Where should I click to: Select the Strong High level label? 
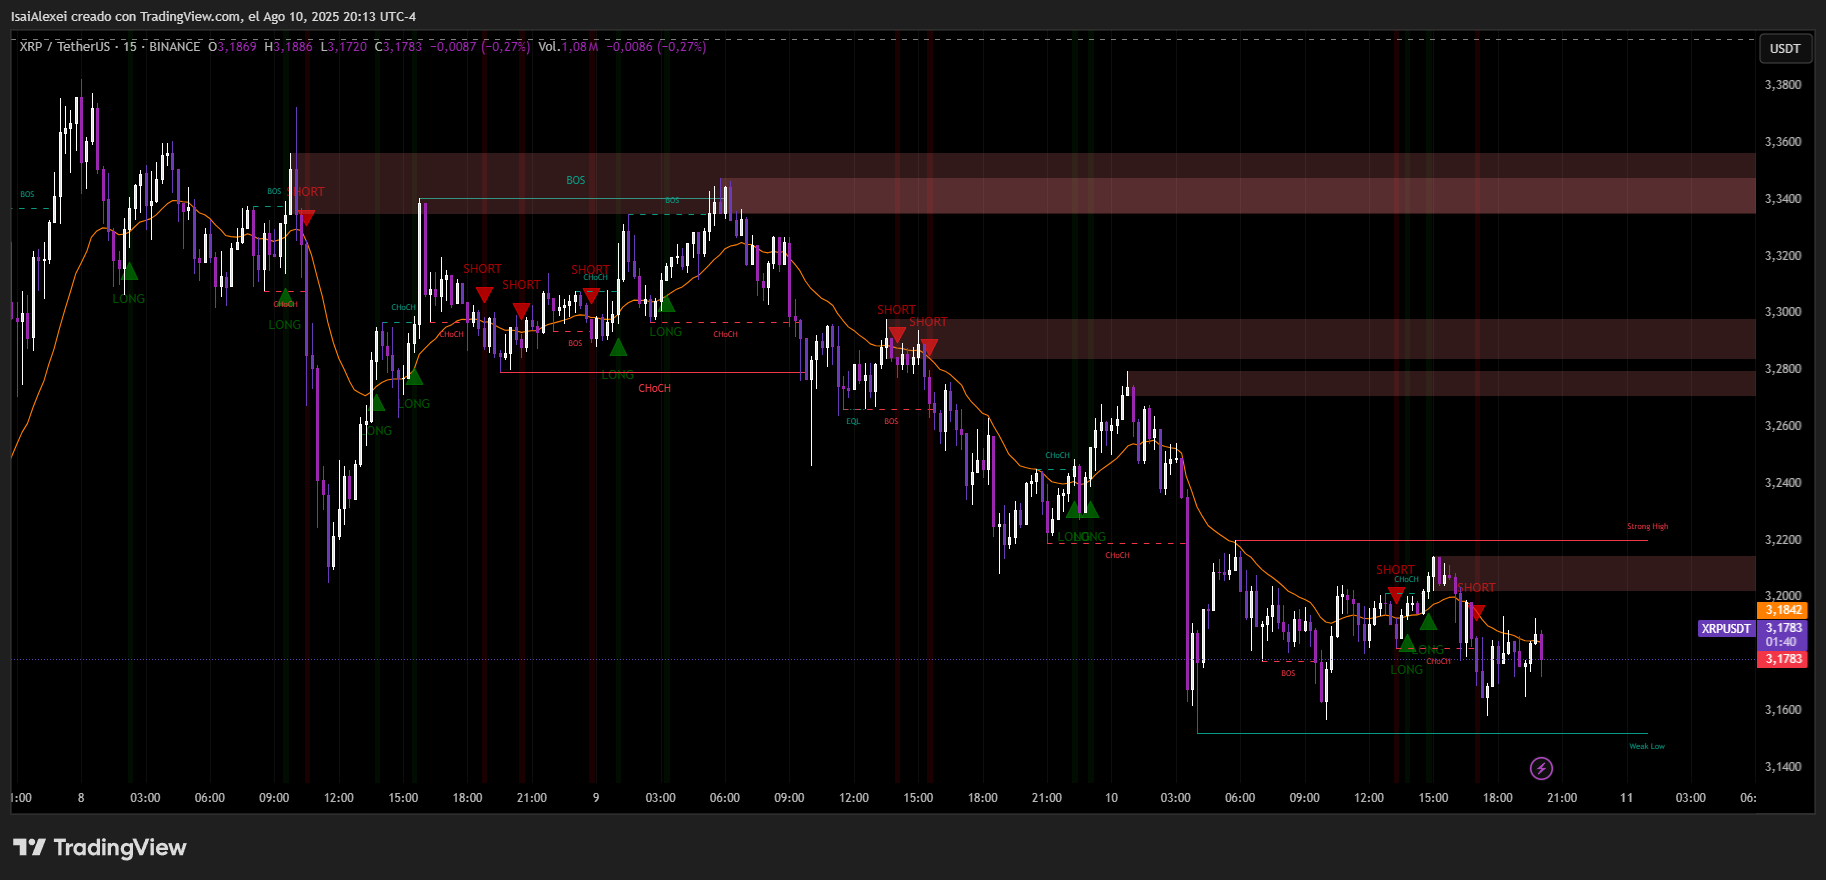point(1646,526)
